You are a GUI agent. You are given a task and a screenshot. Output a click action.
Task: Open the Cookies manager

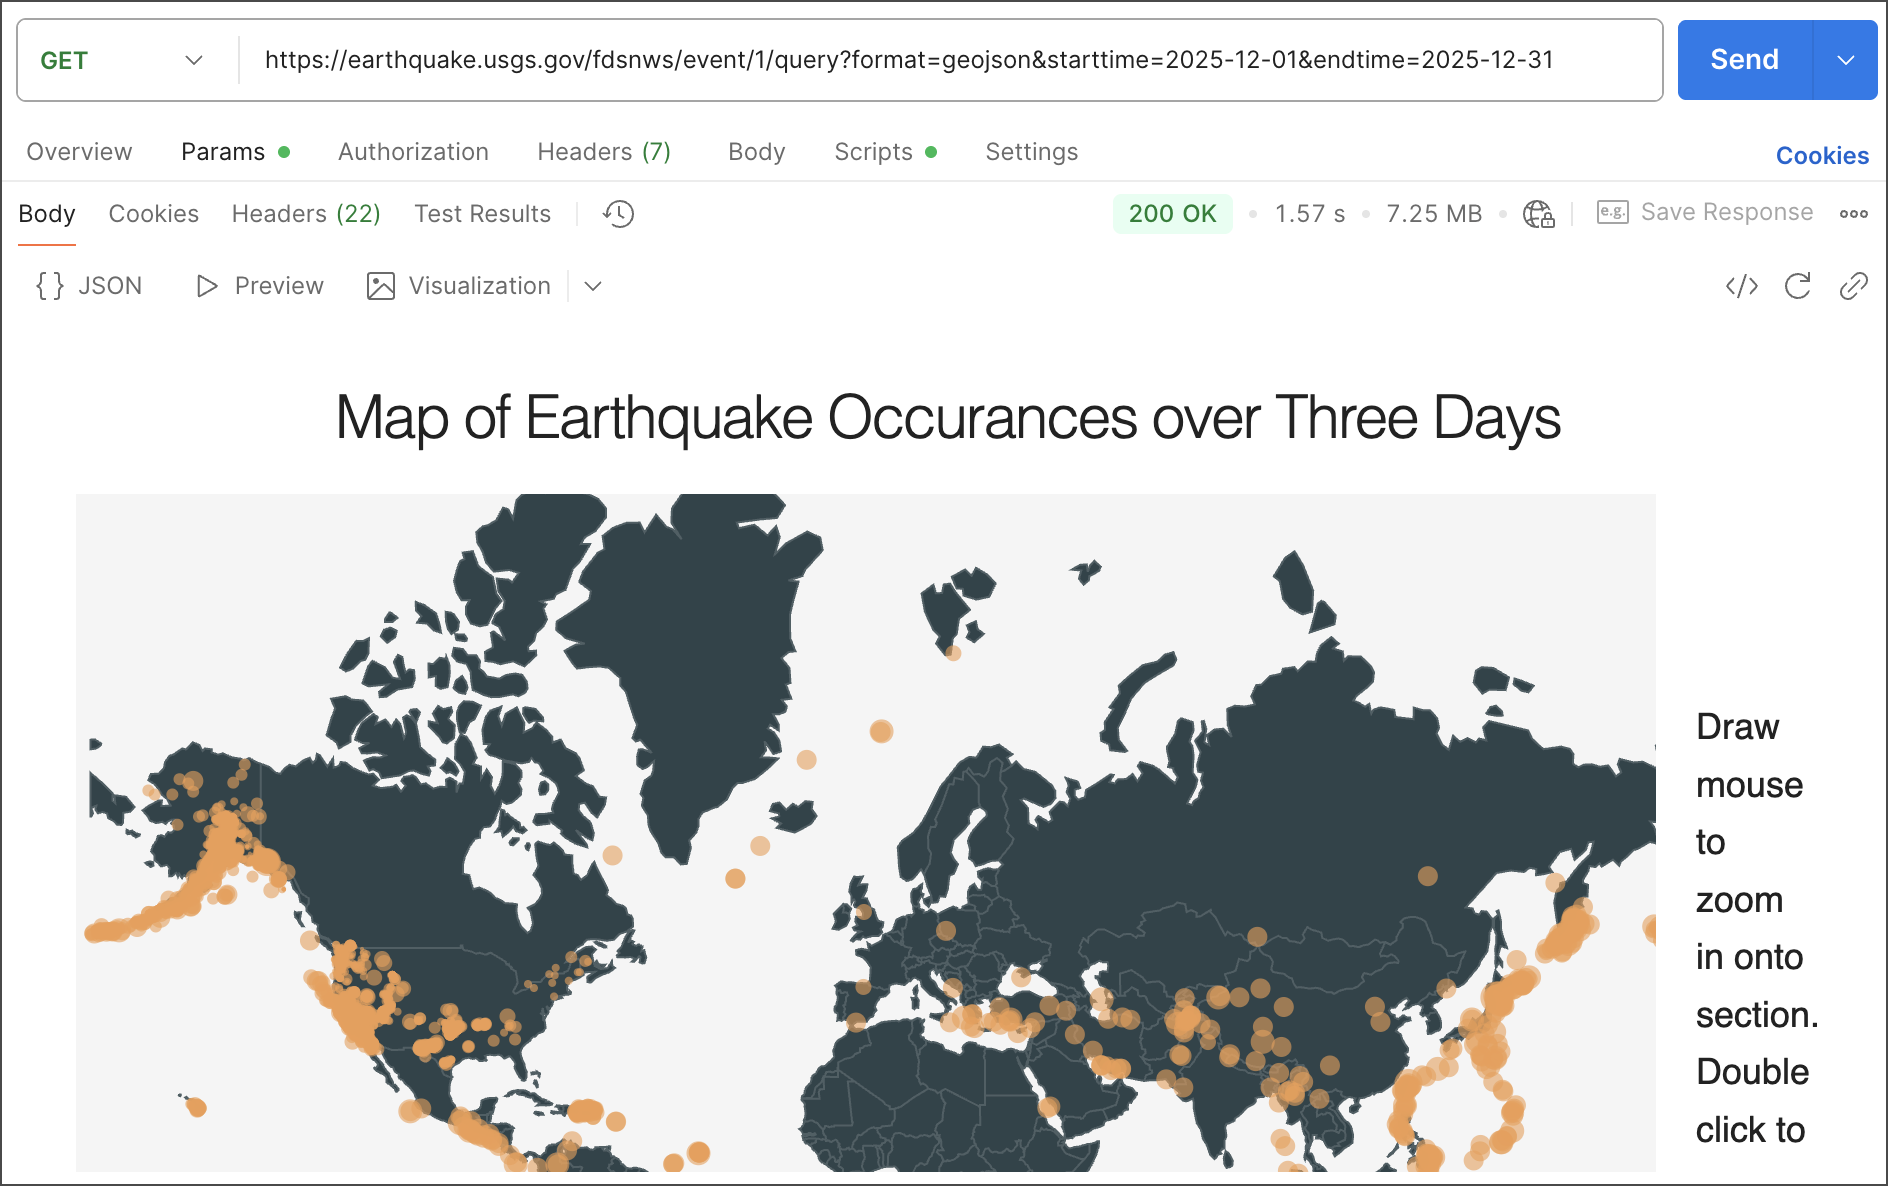1821,155
